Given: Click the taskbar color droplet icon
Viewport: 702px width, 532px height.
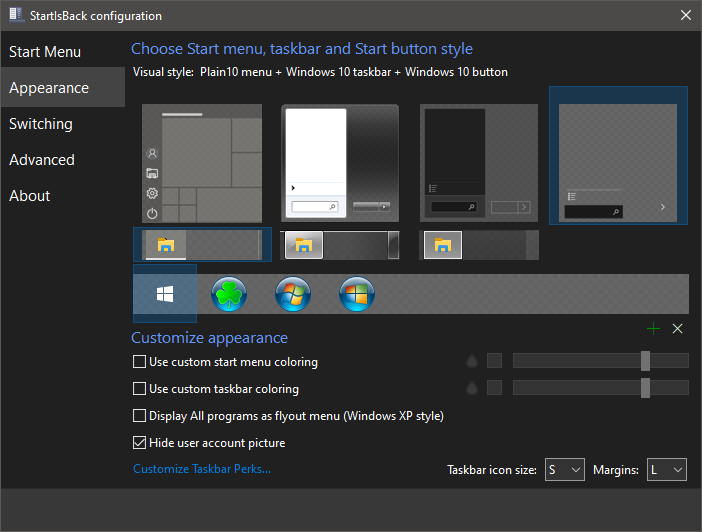Looking at the screenshot, I should click(x=472, y=388).
